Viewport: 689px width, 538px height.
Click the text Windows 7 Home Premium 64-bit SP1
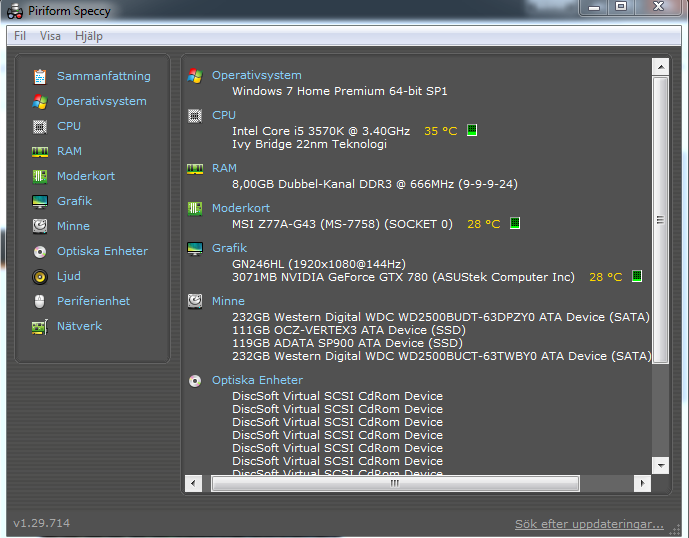340,91
